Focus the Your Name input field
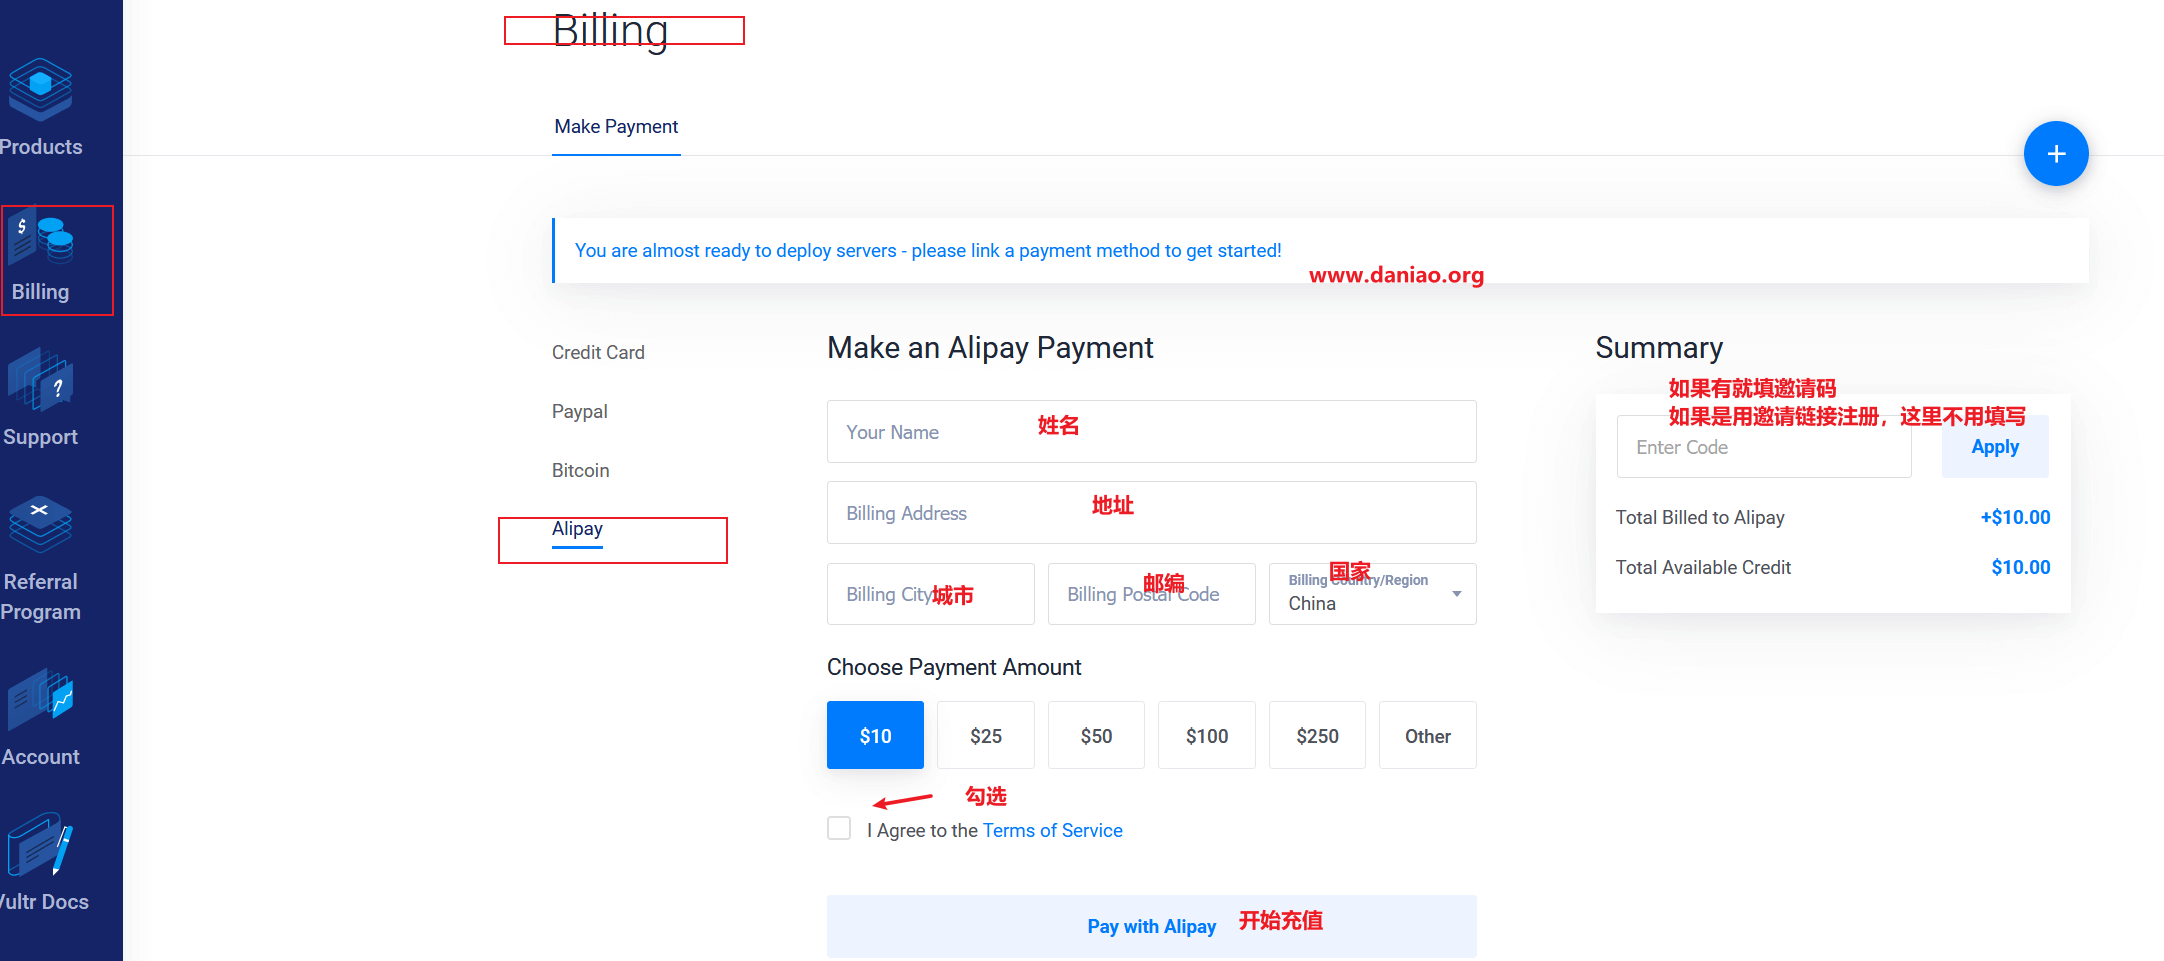This screenshot has width=2164, height=961. [1151, 431]
